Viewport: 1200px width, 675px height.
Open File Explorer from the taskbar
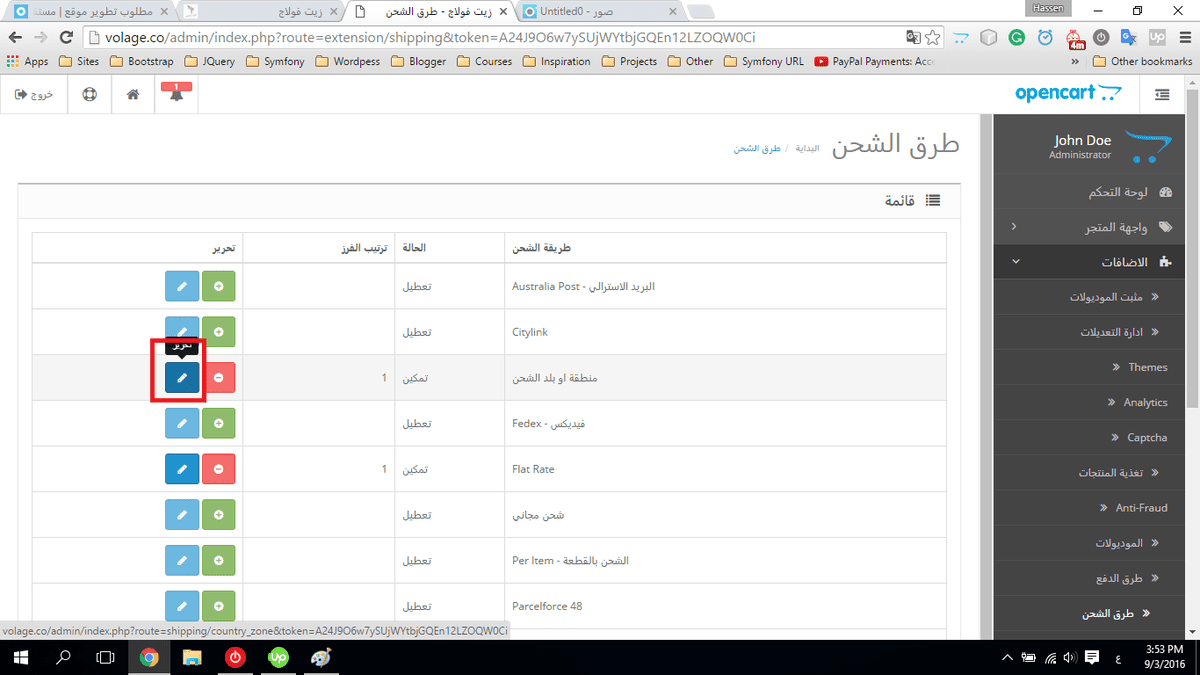pos(192,657)
